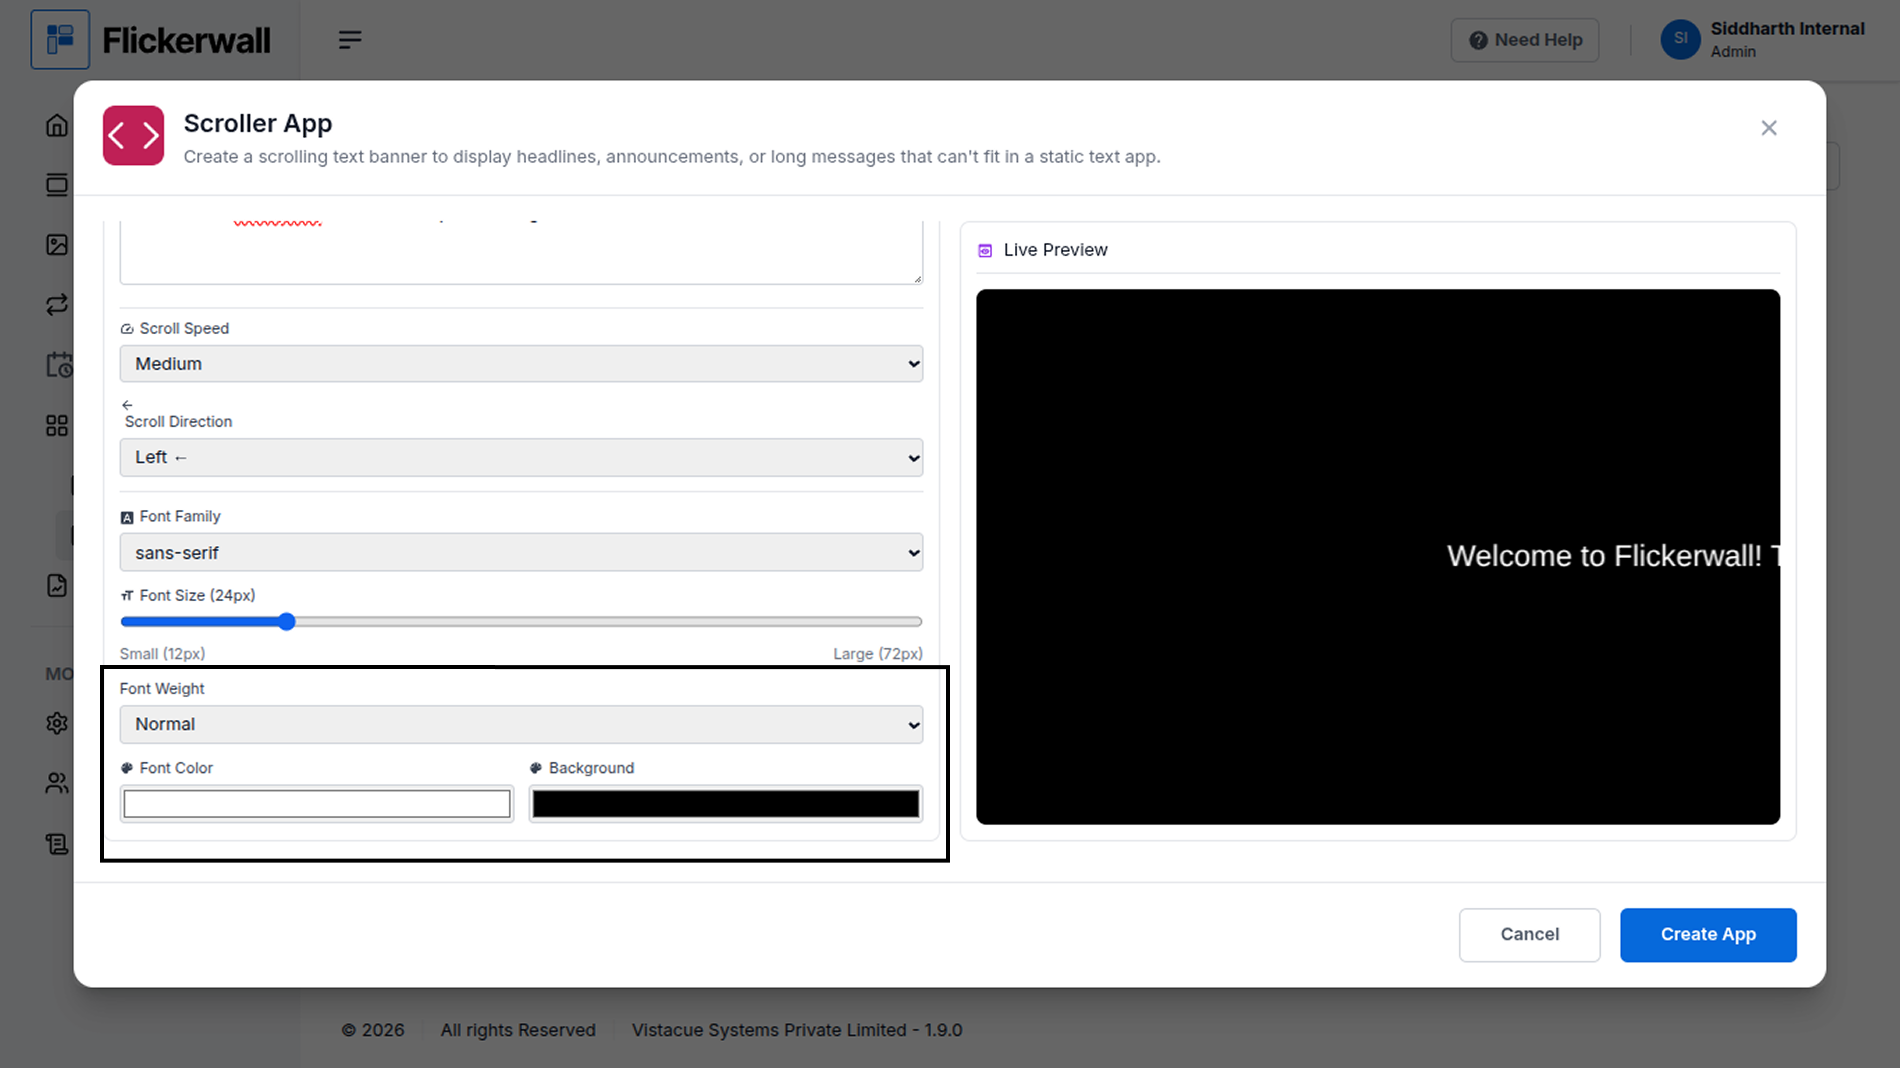Open the document sidebar icon
Image resolution: width=1900 pixels, height=1068 pixels.
point(57,586)
